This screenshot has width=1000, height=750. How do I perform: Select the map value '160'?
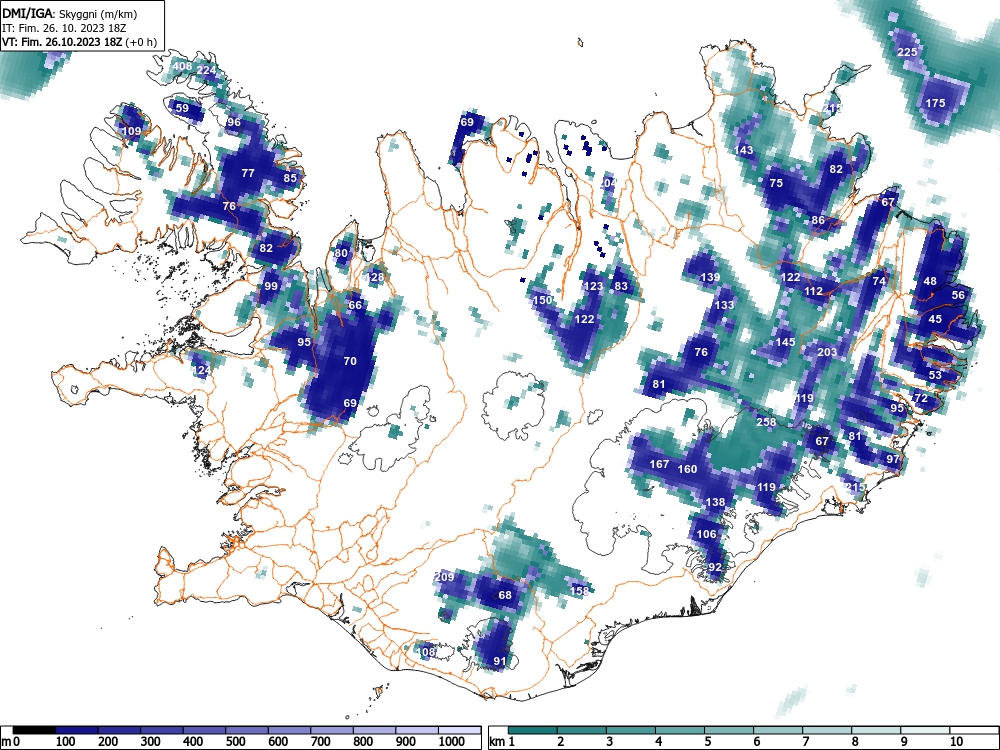[688, 469]
